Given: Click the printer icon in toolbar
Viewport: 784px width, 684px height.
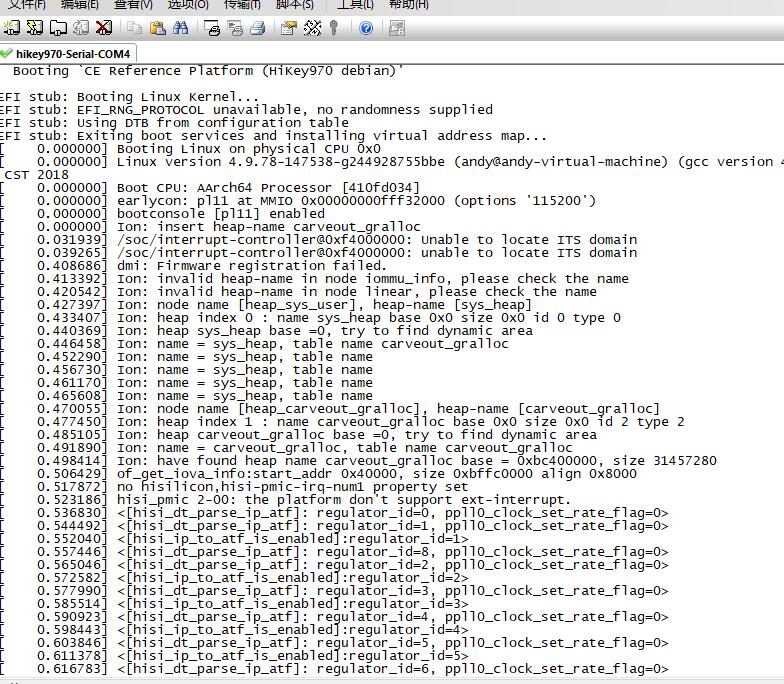Looking at the screenshot, I should [258, 28].
